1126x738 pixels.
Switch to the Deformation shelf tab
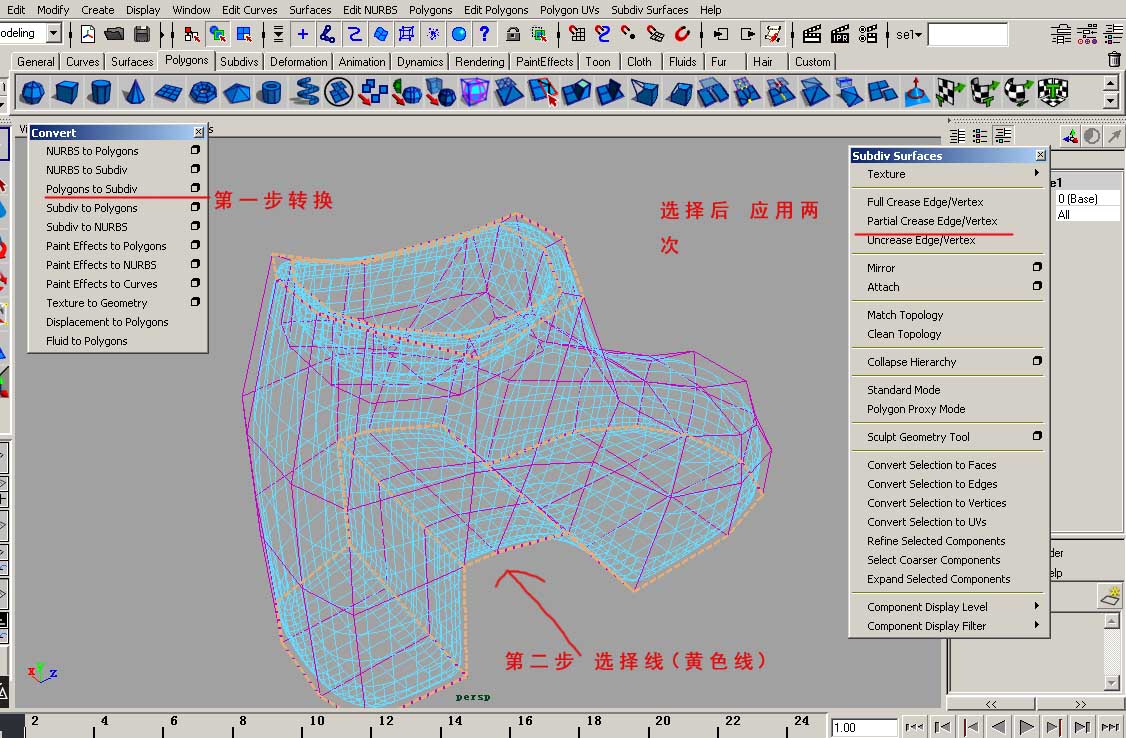click(x=299, y=62)
